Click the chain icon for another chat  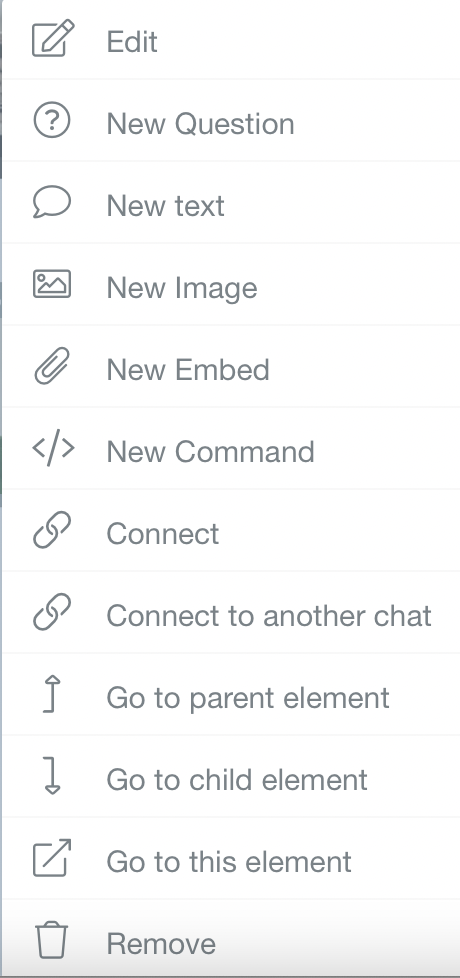point(52,612)
